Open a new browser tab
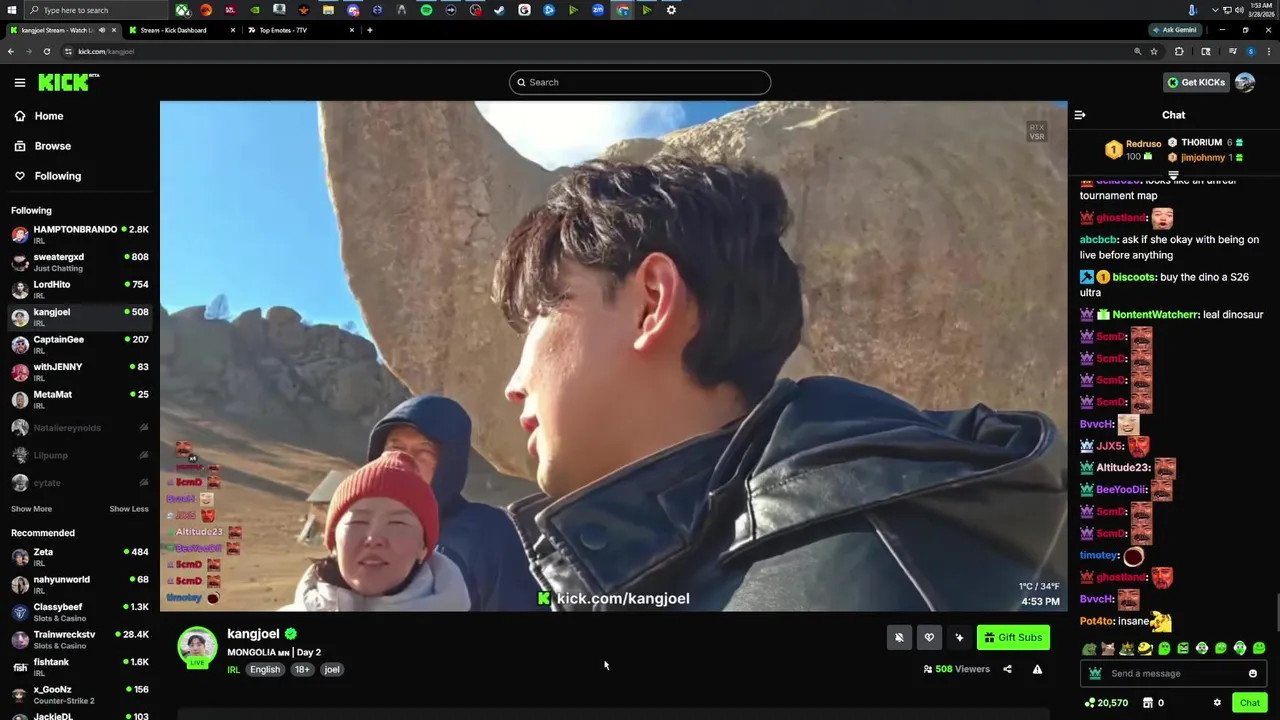The height and width of the screenshot is (720, 1280). tap(370, 30)
